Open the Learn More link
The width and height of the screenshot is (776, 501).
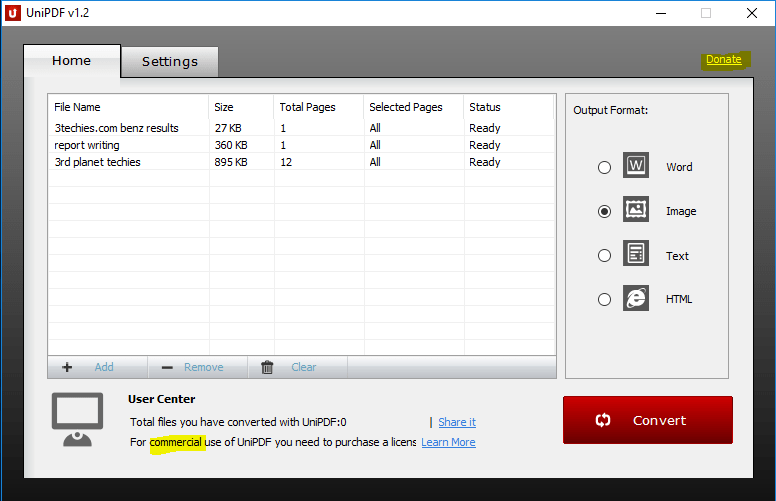tap(448, 442)
